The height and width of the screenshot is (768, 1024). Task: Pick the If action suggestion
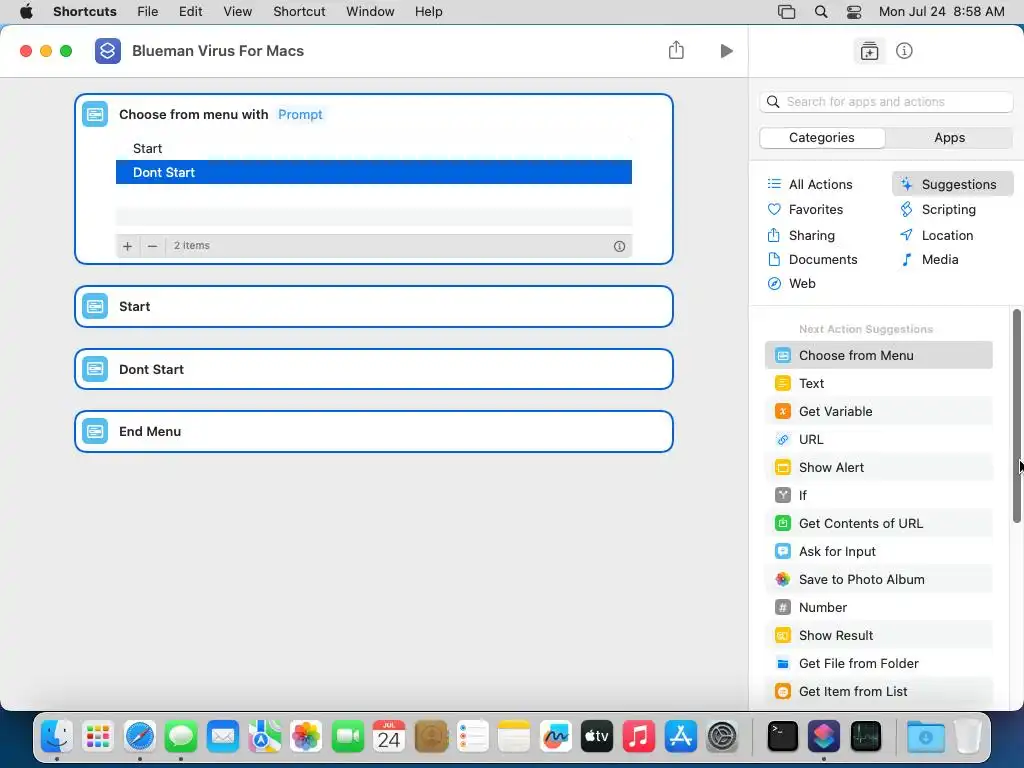[x=878, y=496]
